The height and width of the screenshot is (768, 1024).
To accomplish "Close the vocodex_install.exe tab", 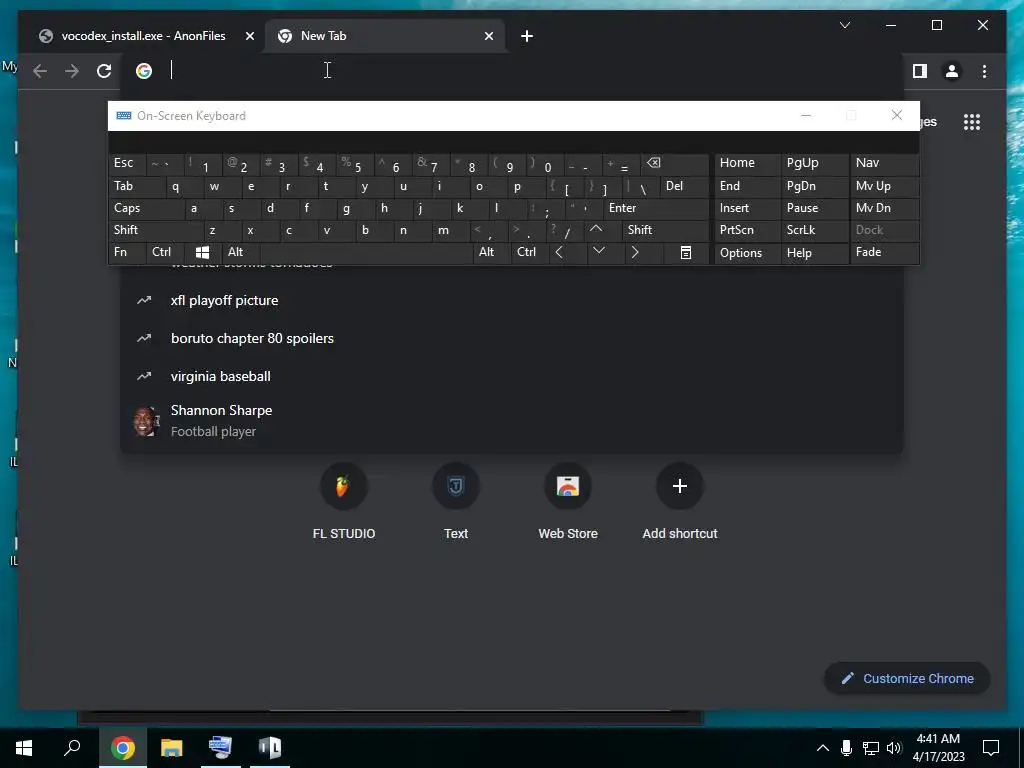I will pos(249,36).
